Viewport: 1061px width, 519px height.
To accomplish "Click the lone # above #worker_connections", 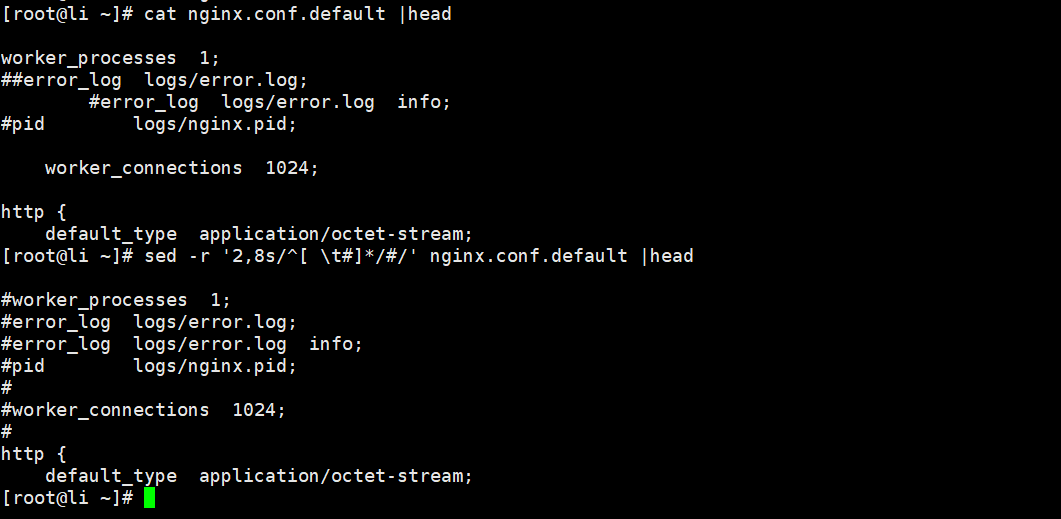I will click(6, 388).
